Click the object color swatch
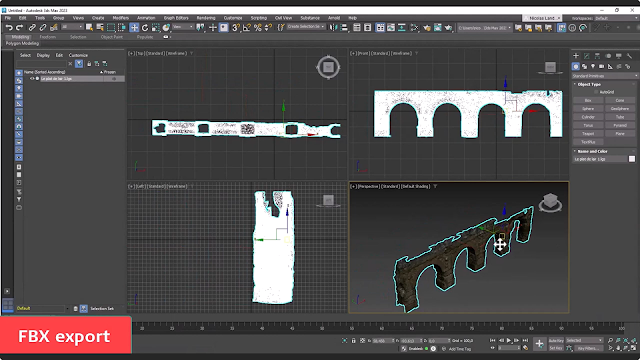 [x=632, y=159]
